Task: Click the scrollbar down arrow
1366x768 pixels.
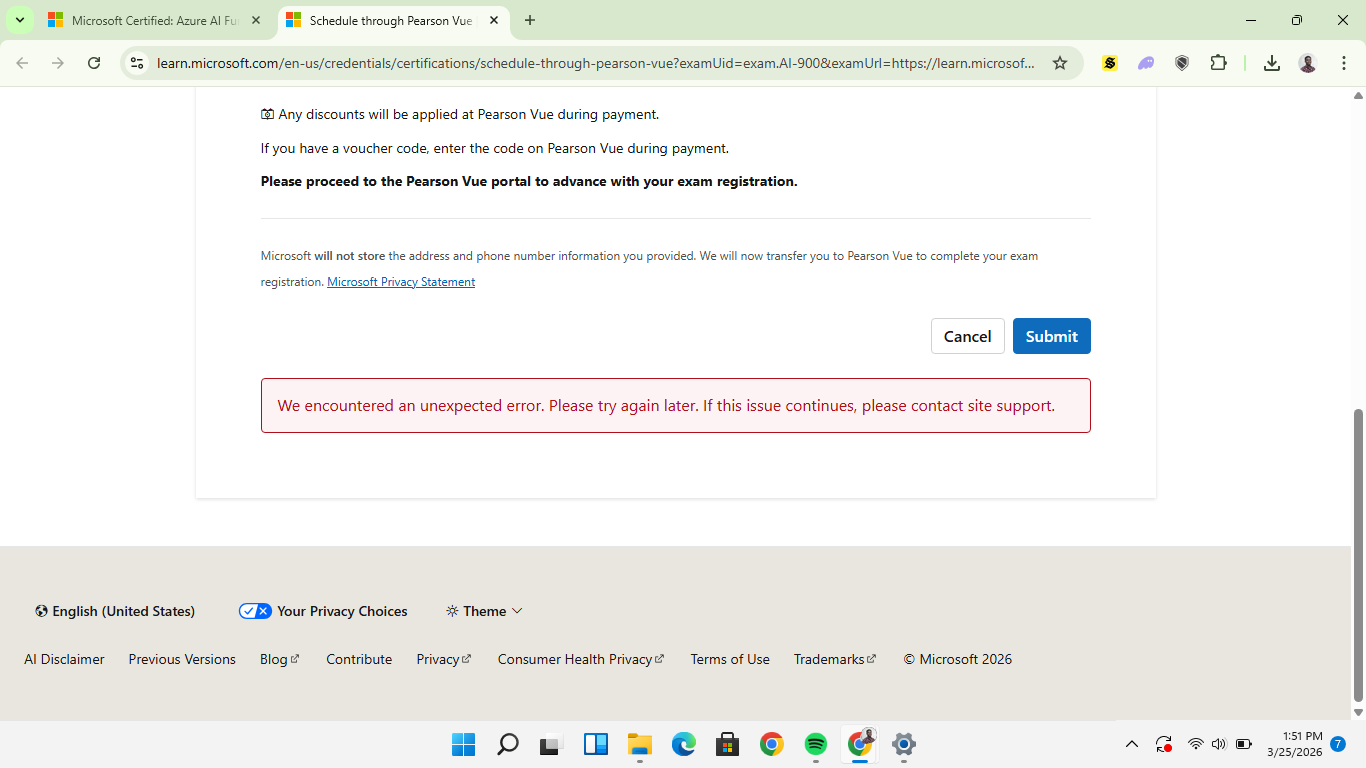Action: pos(1358,712)
